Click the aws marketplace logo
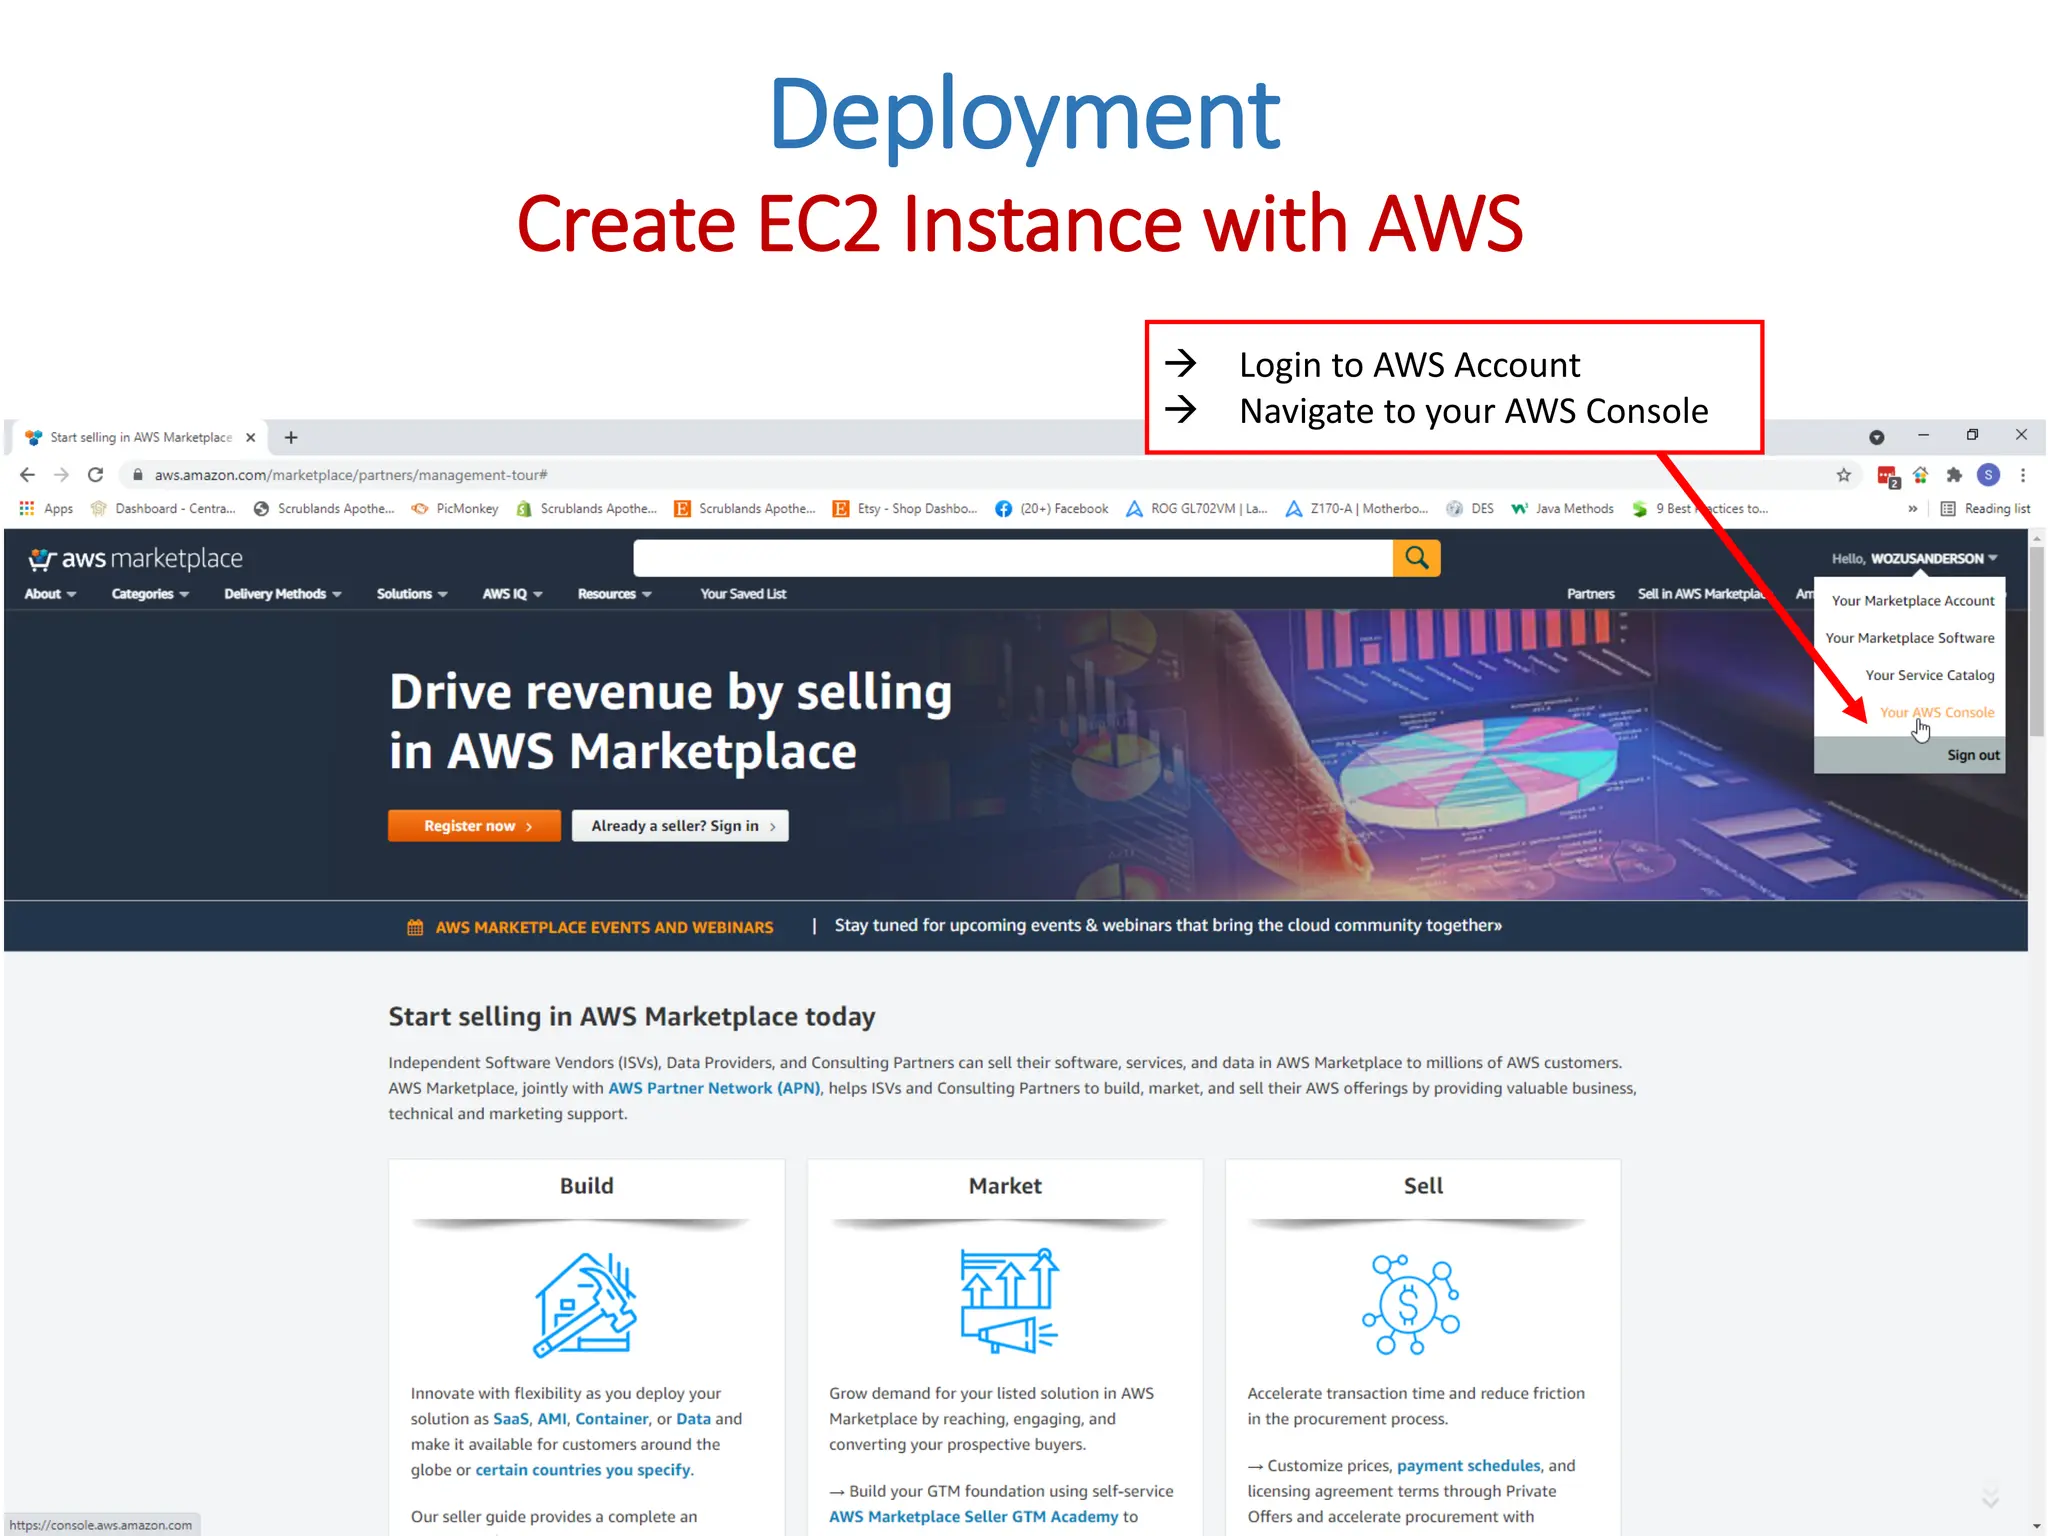The width and height of the screenshot is (2048, 1536). tap(136, 558)
